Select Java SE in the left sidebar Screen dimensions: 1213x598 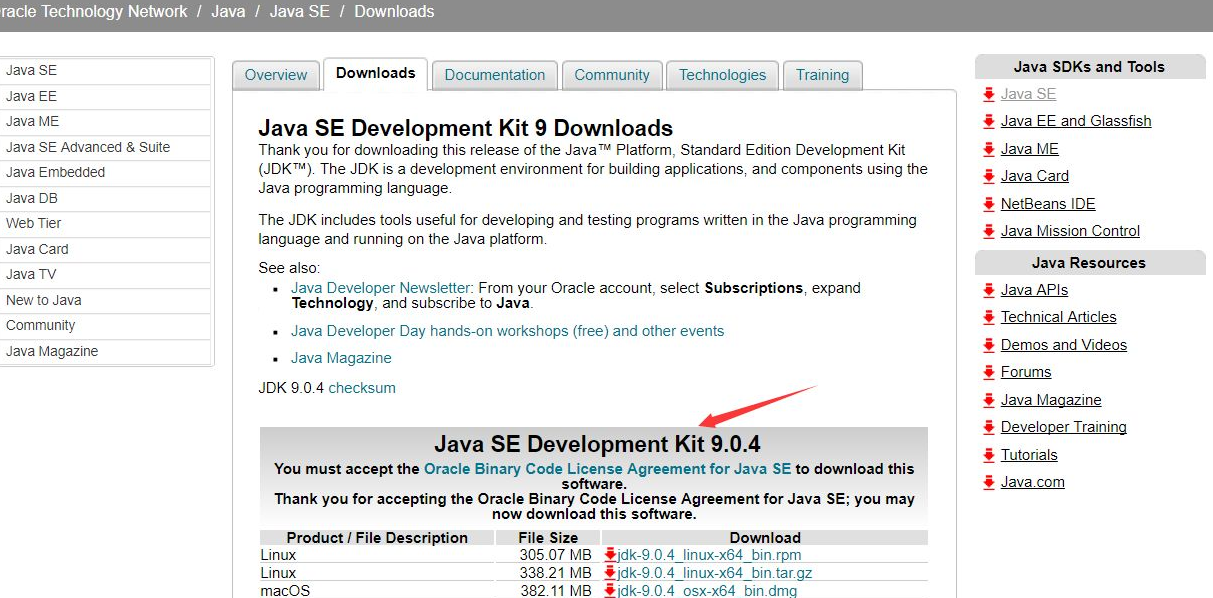click(105, 71)
